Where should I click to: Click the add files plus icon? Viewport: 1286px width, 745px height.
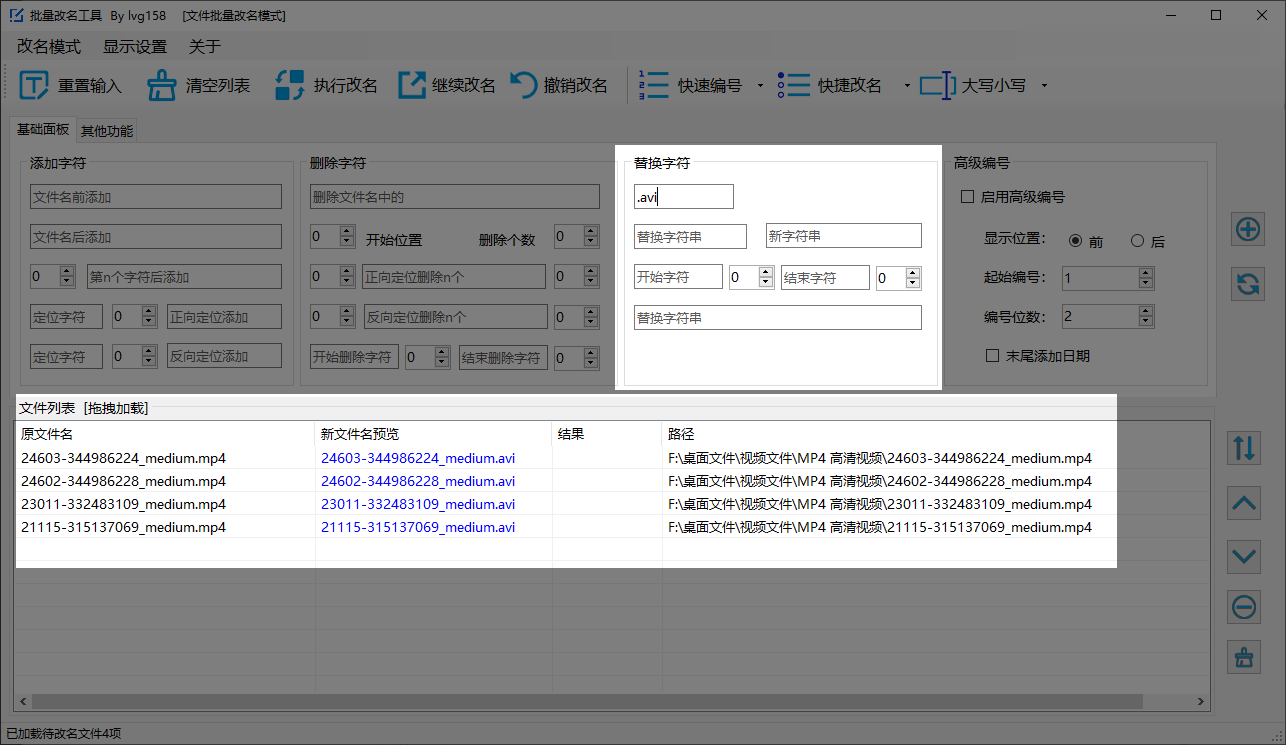click(x=1247, y=229)
